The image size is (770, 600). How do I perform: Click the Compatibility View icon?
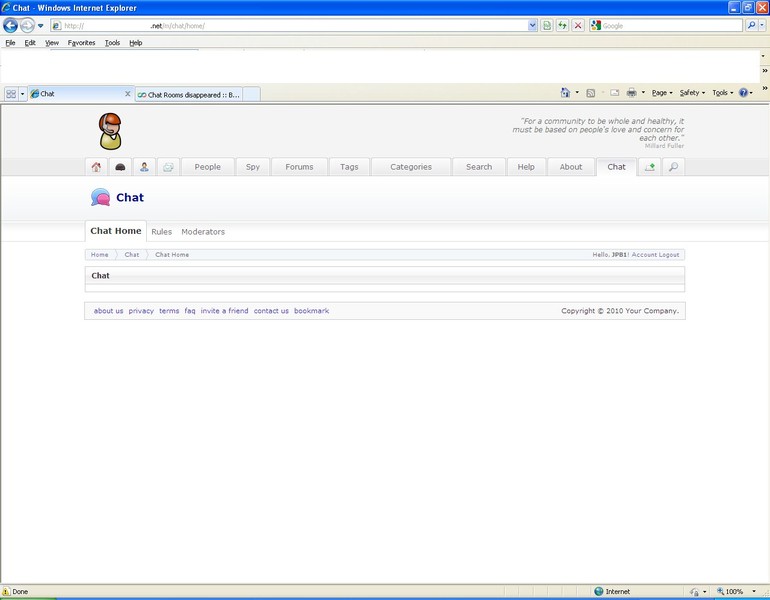pyautogui.click(x=547, y=26)
